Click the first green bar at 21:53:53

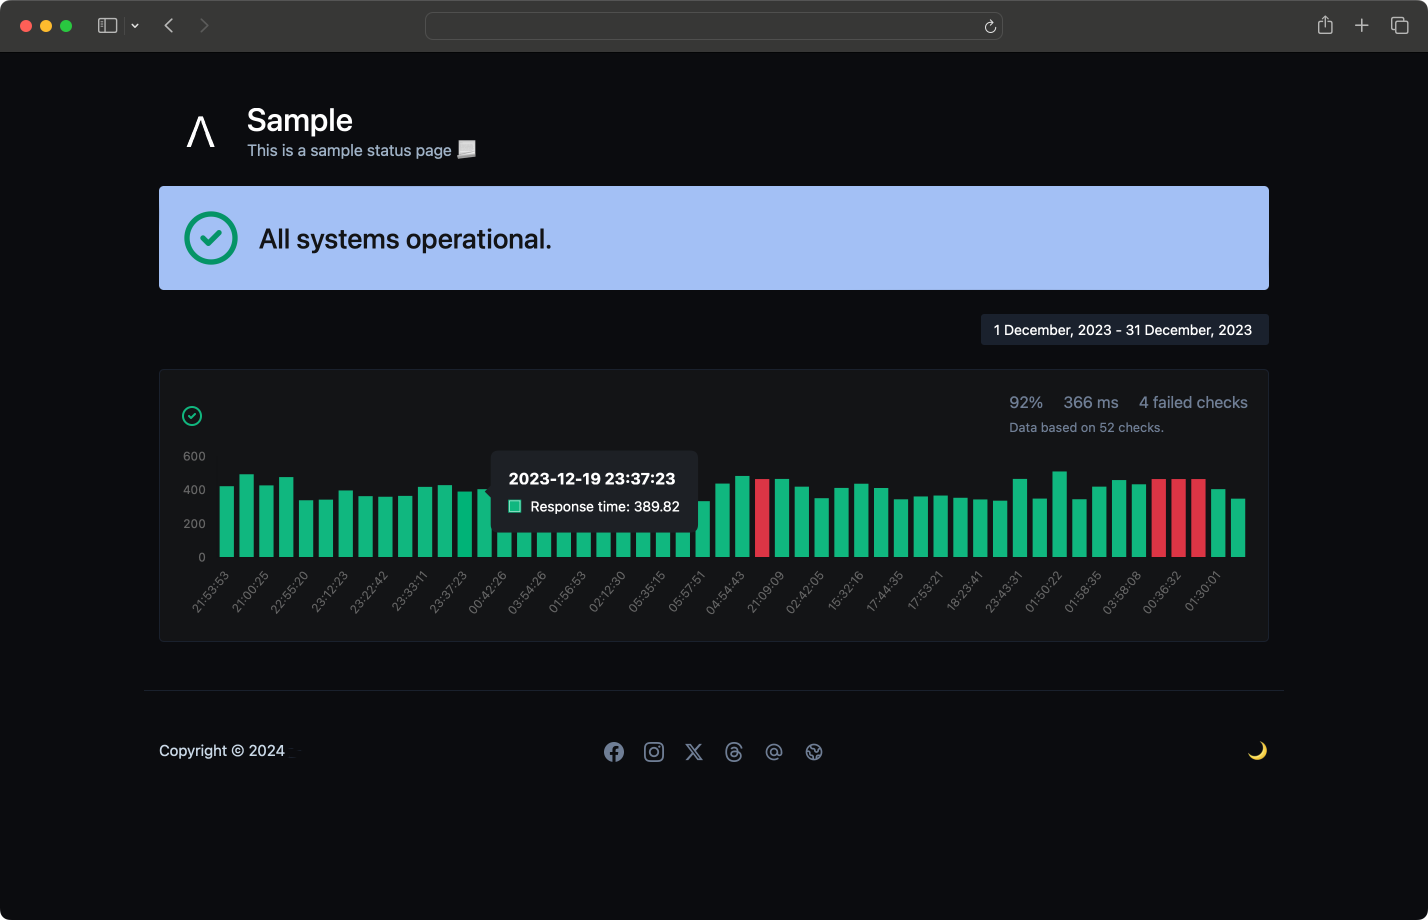click(x=227, y=521)
